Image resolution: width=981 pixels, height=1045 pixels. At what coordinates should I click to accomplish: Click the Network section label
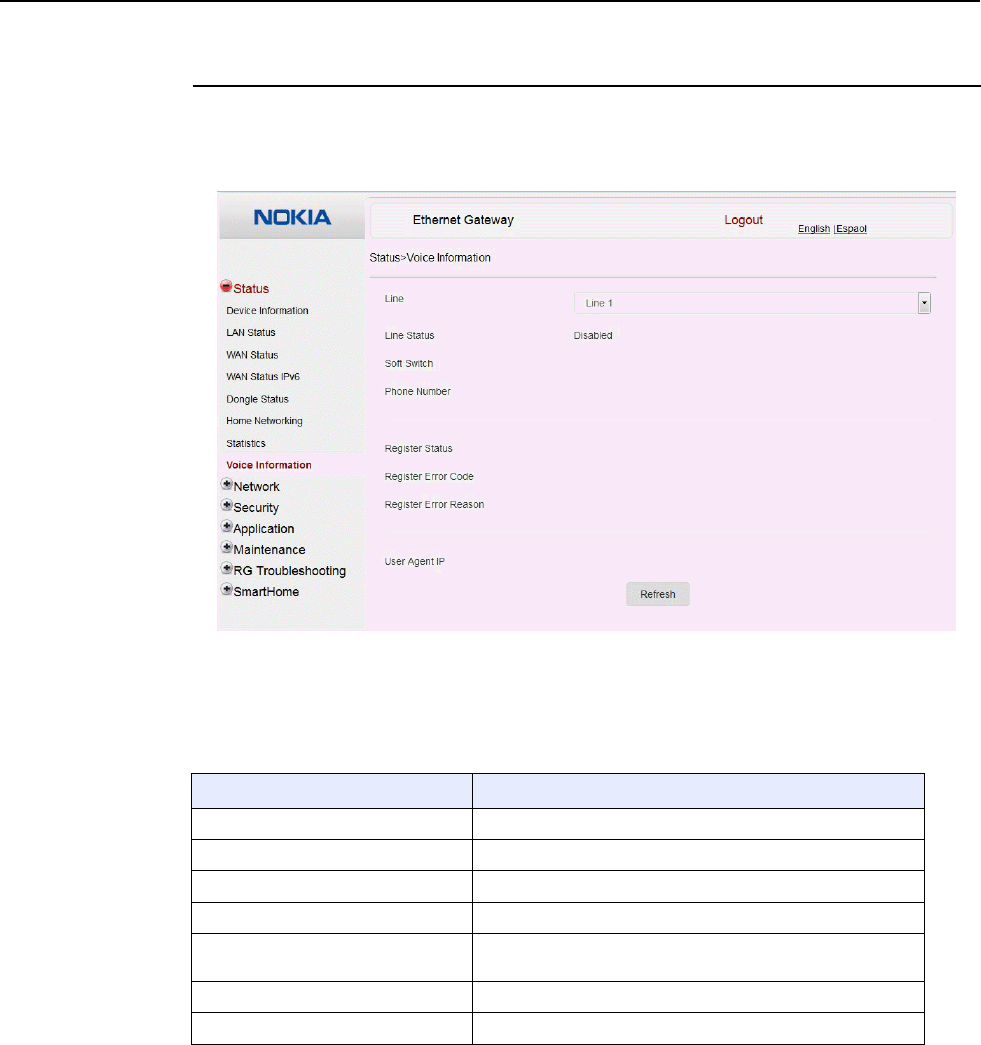coord(257,487)
